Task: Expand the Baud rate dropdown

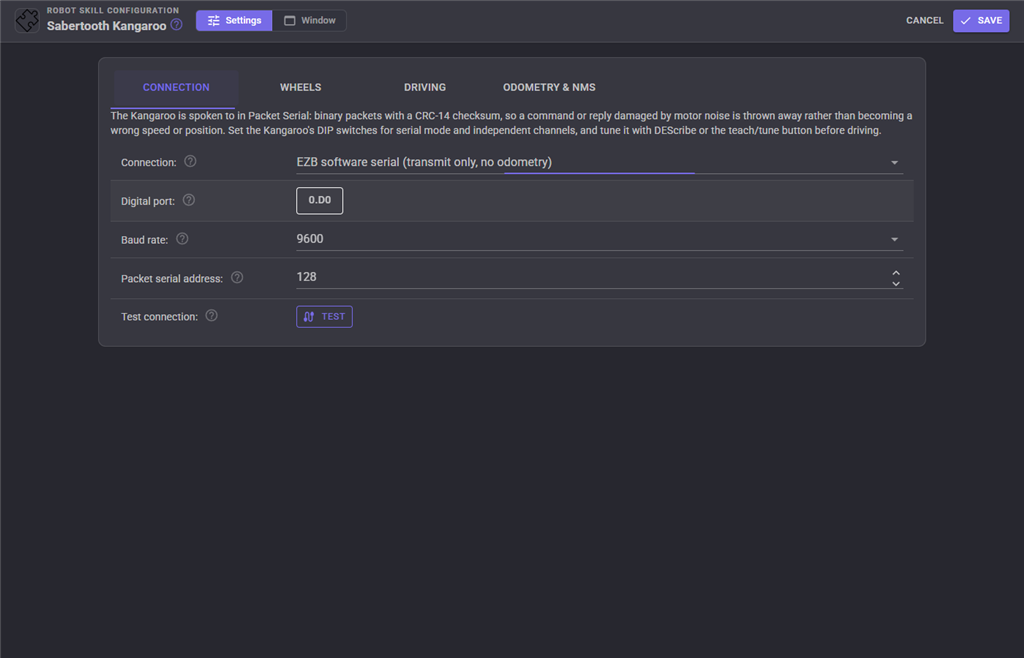Action: pos(600,240)
